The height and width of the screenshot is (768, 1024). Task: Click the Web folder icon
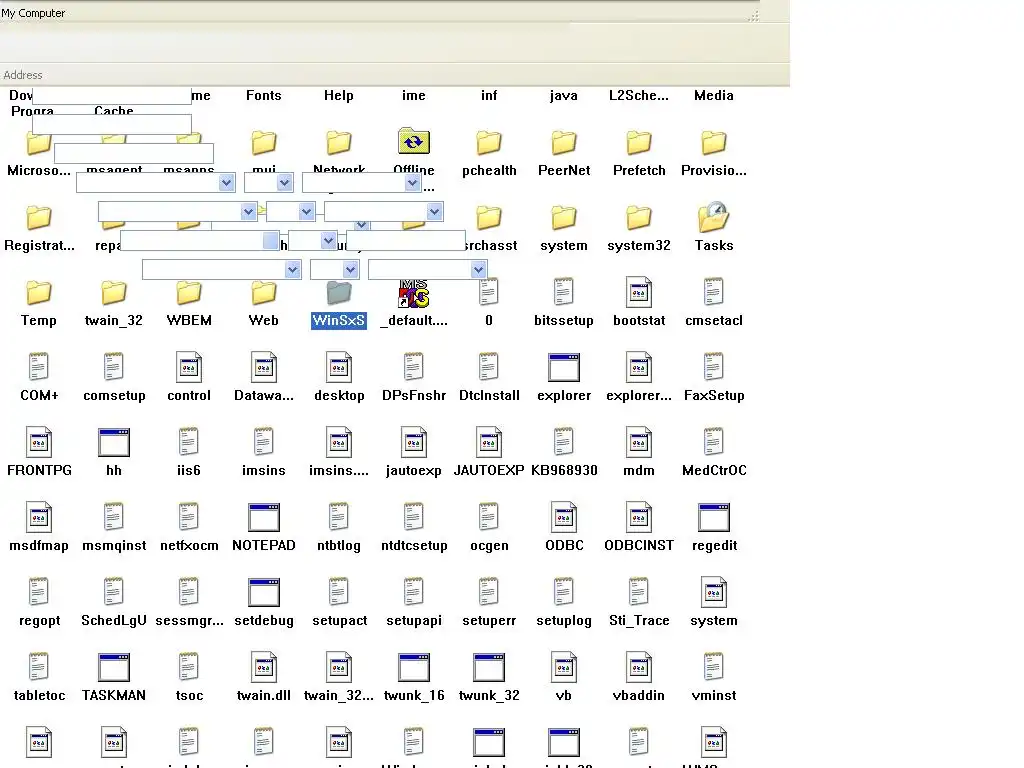[x=264, y=293]
